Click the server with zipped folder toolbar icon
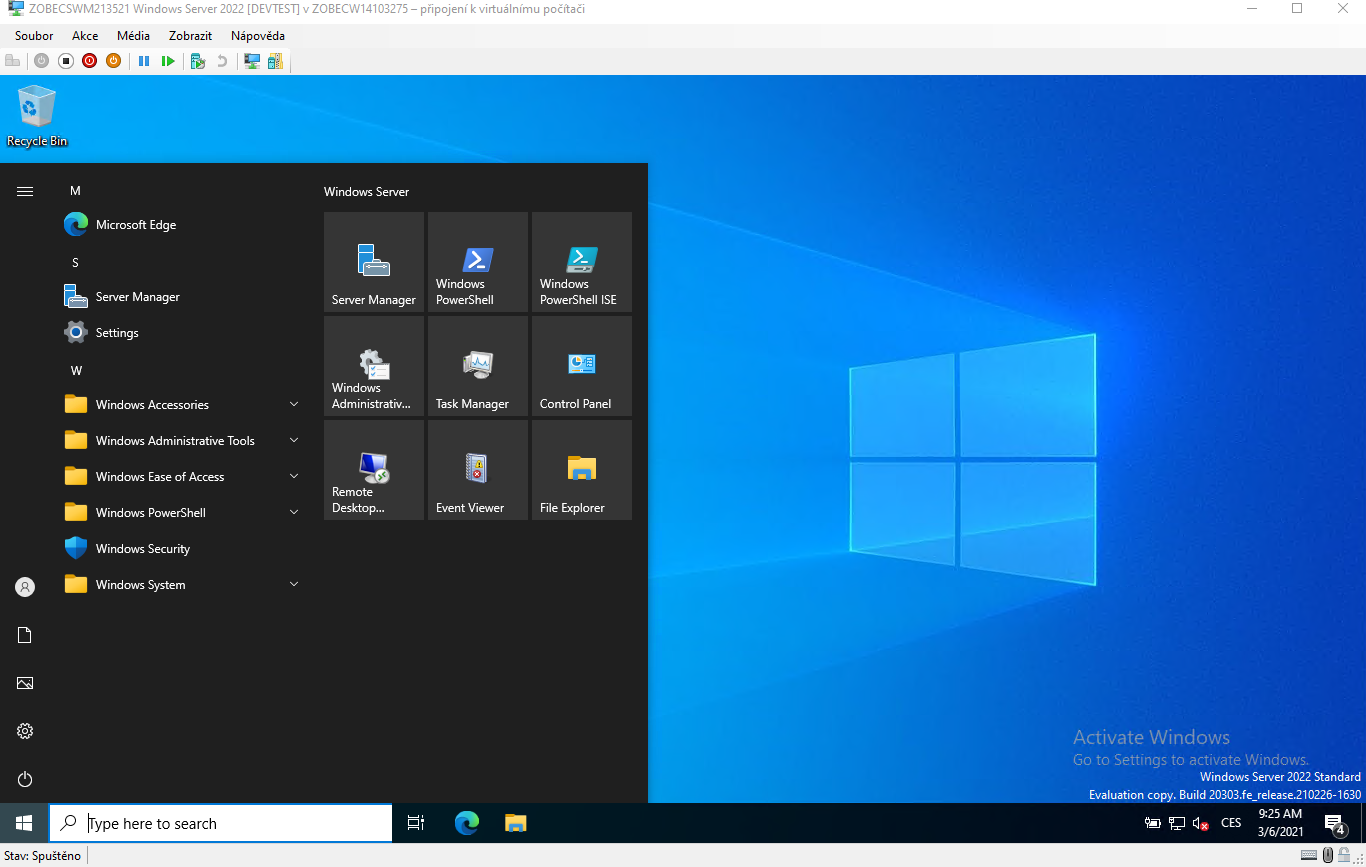The image size is (1366, 867). (x=275, y=61)
